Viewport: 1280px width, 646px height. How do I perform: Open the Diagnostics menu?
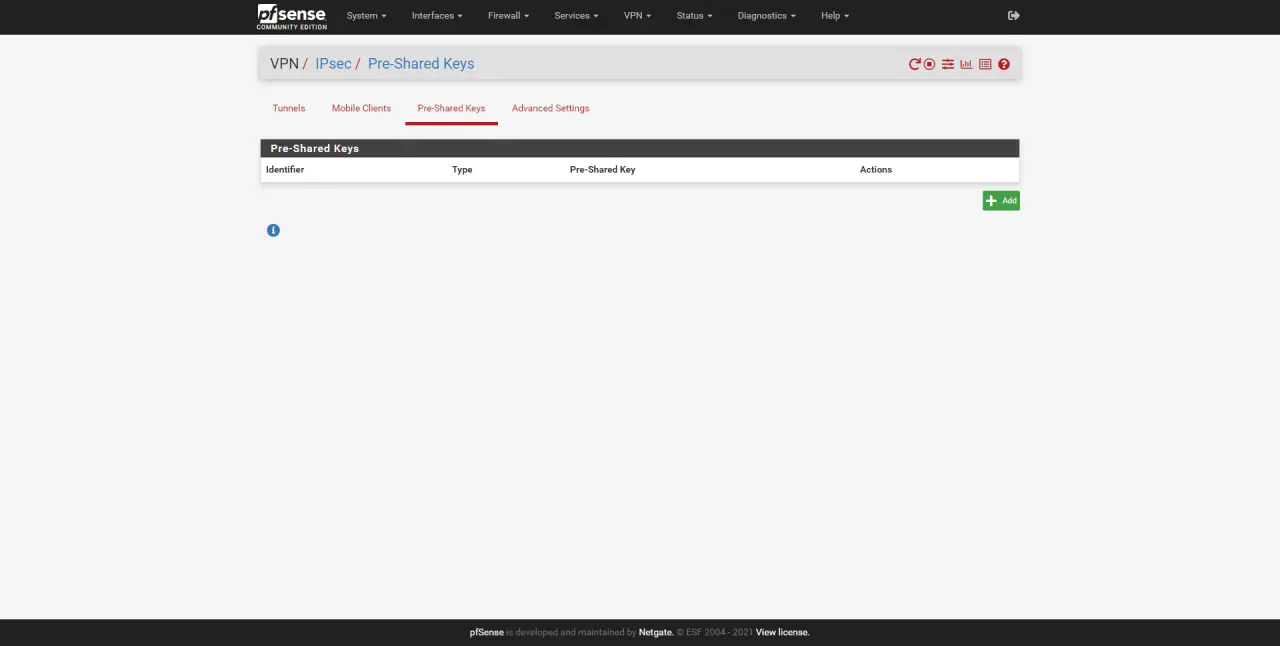pos(766,16)
